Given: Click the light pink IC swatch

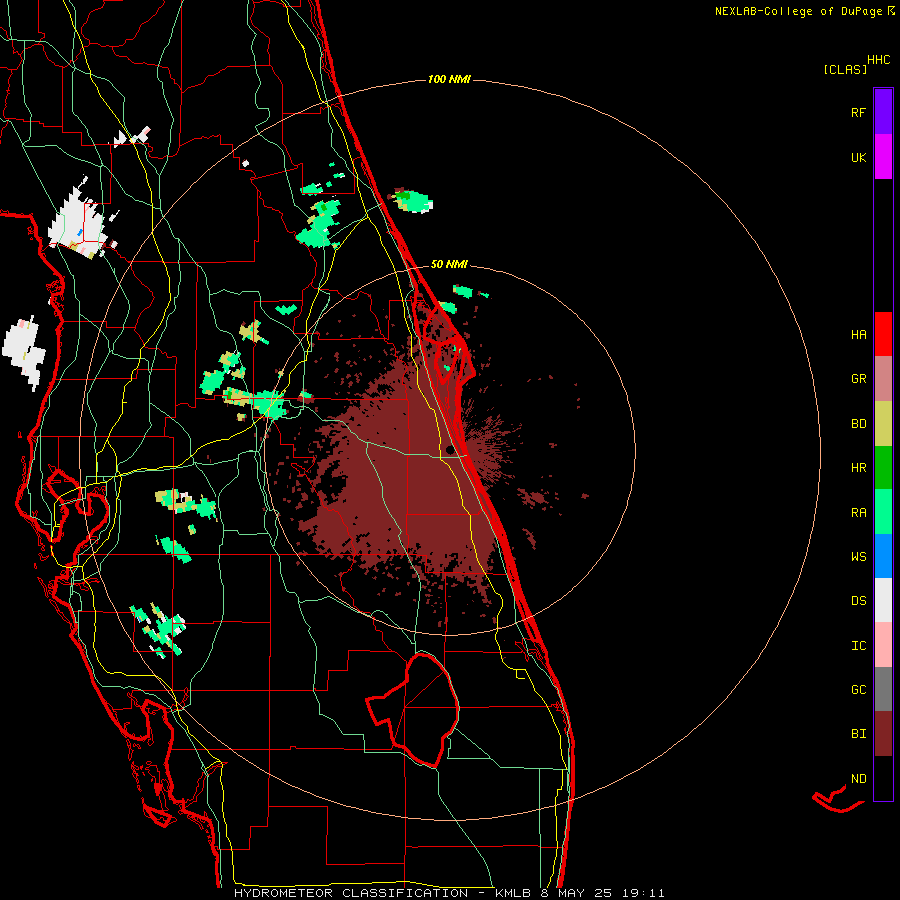Looking at the screenshot, I should pos(883,645).
